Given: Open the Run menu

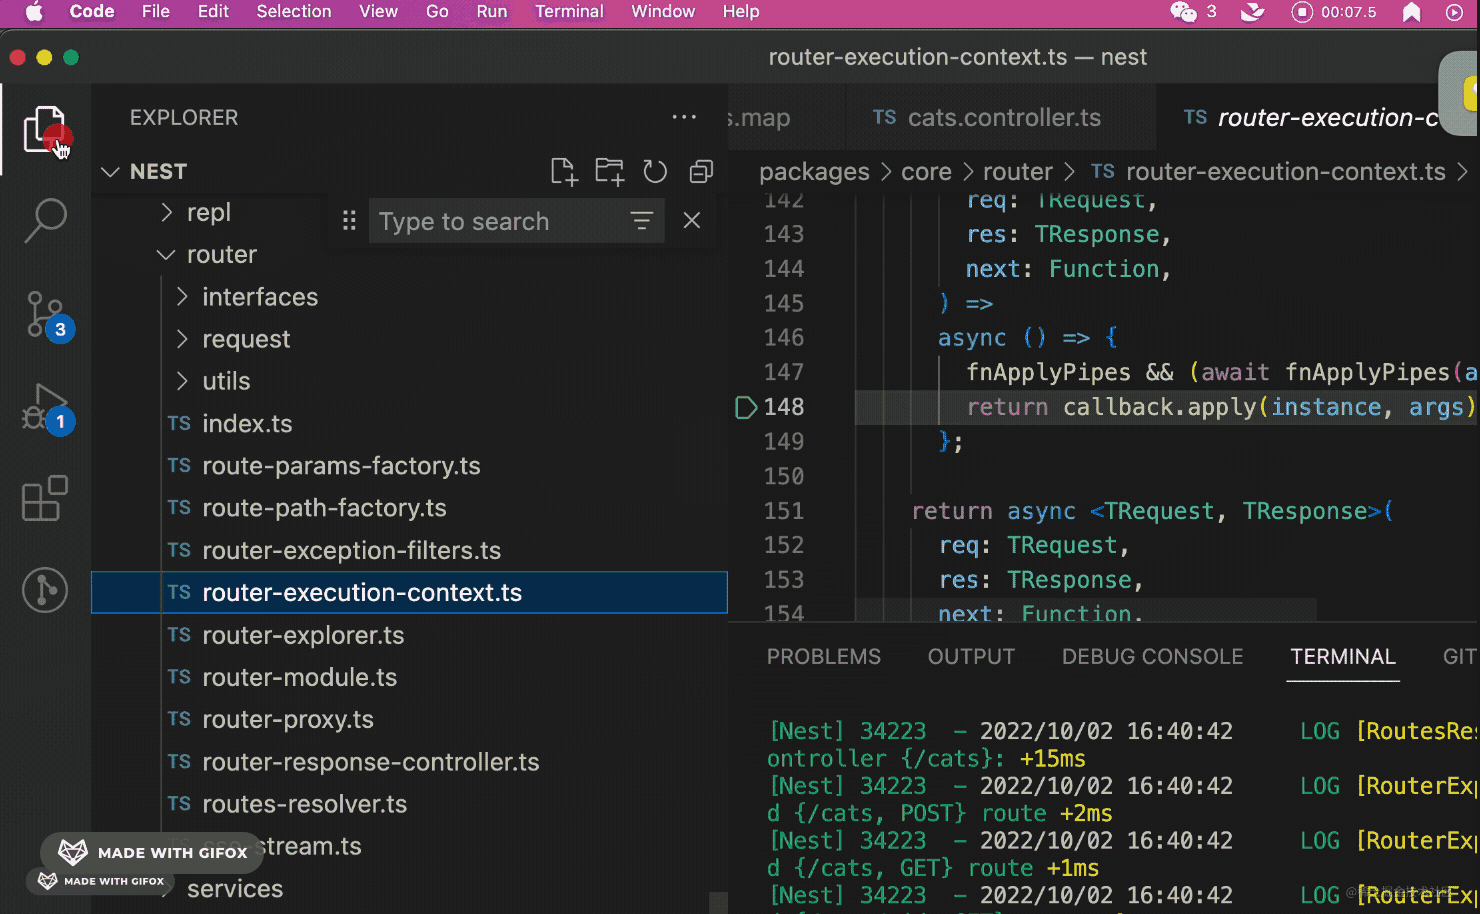Looking at the screenshot, I should pos(491,12).
